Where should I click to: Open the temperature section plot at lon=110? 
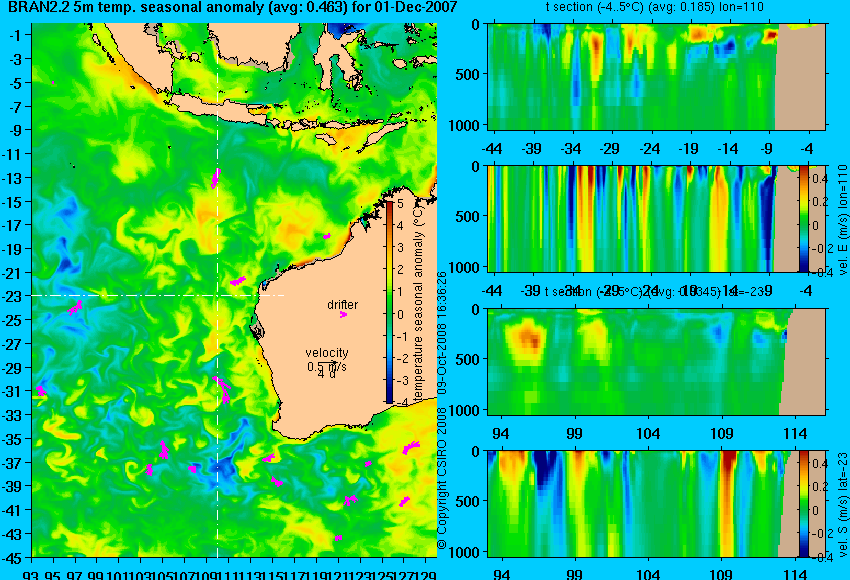click(657, 76)
